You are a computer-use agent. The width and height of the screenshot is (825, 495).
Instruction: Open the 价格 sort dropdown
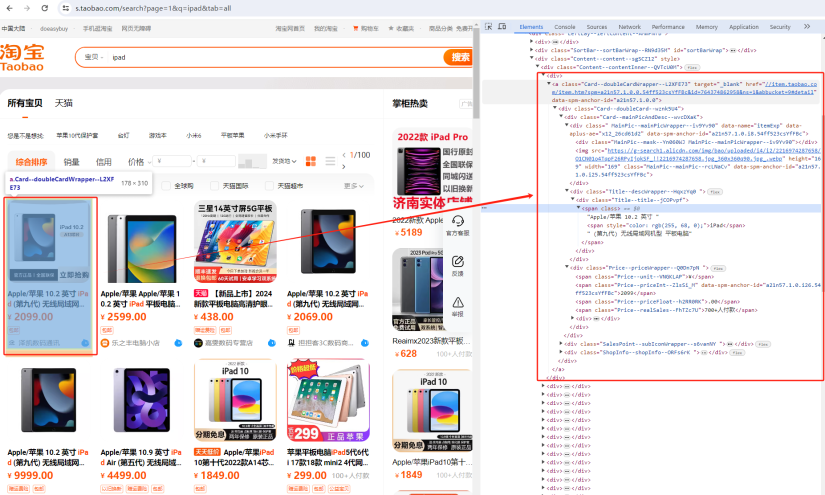tap(139, 161)
